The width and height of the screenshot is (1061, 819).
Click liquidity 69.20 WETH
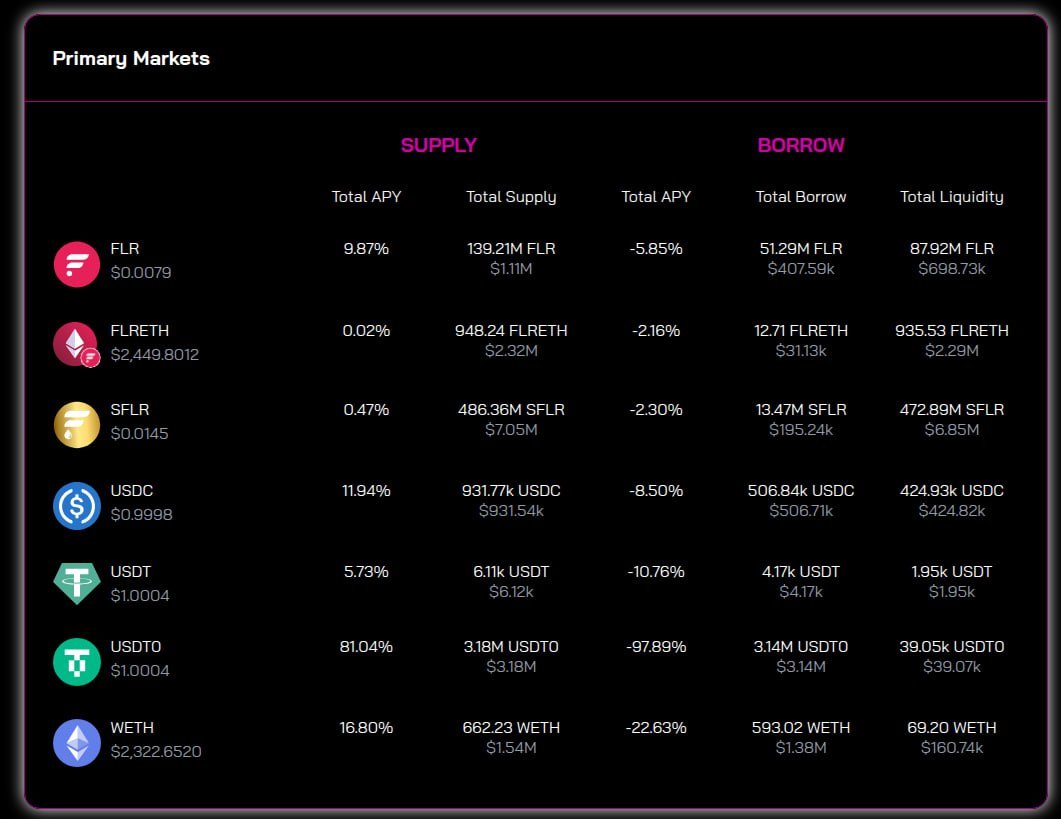(x=951, y=728)
